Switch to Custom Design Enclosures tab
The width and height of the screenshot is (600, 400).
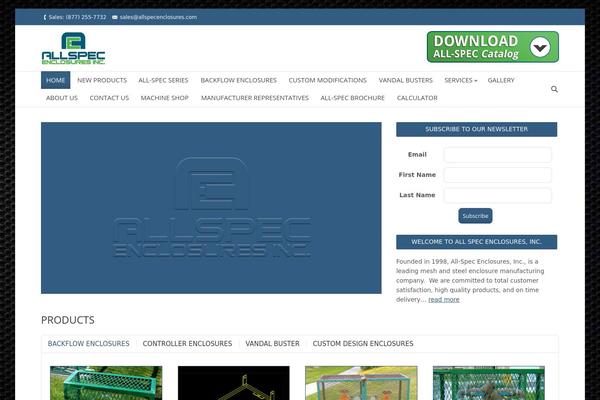pyautogui.click(x=363, y=343)
